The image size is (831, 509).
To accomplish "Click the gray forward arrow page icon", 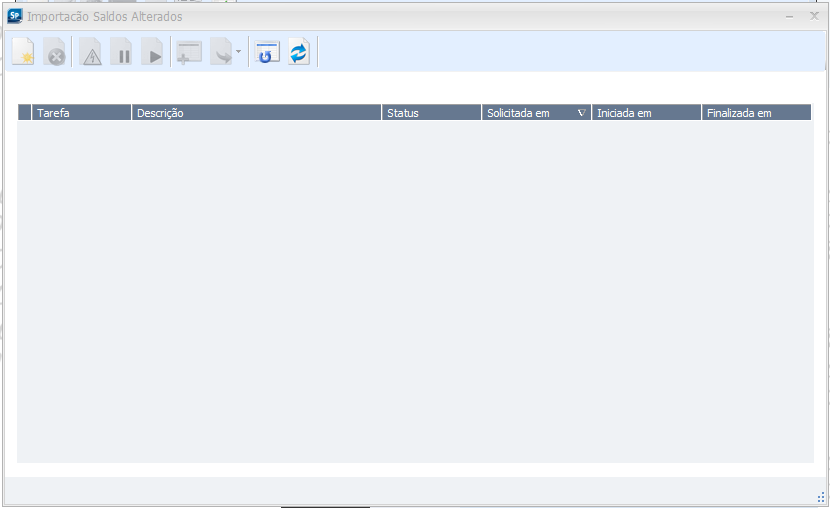I will tap(222, 52).
